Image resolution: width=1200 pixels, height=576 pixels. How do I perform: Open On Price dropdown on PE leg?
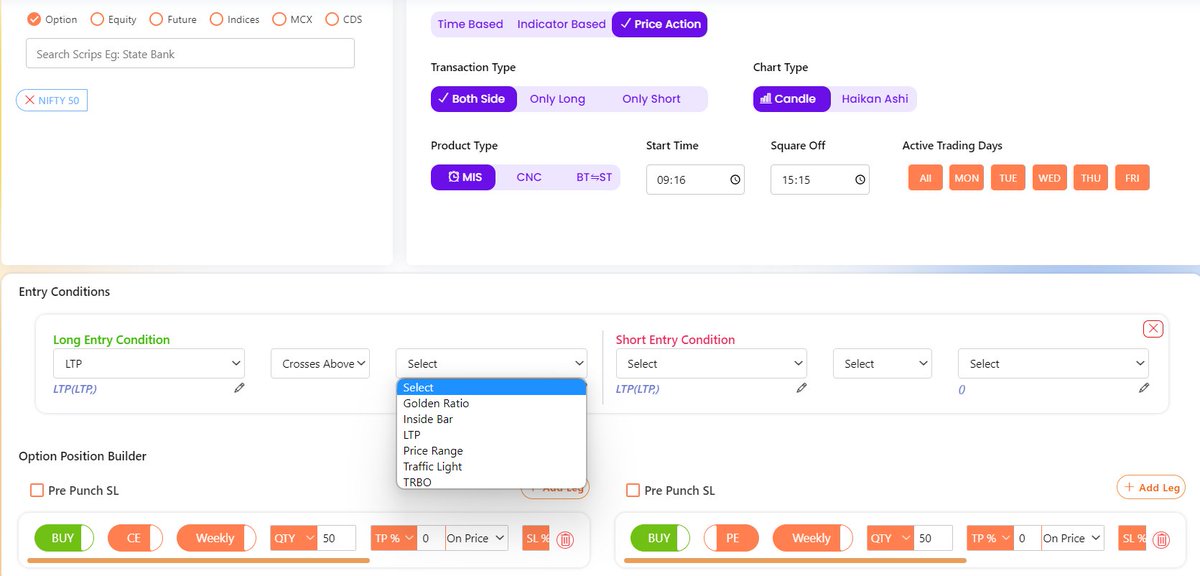[x=1072, y=538]
